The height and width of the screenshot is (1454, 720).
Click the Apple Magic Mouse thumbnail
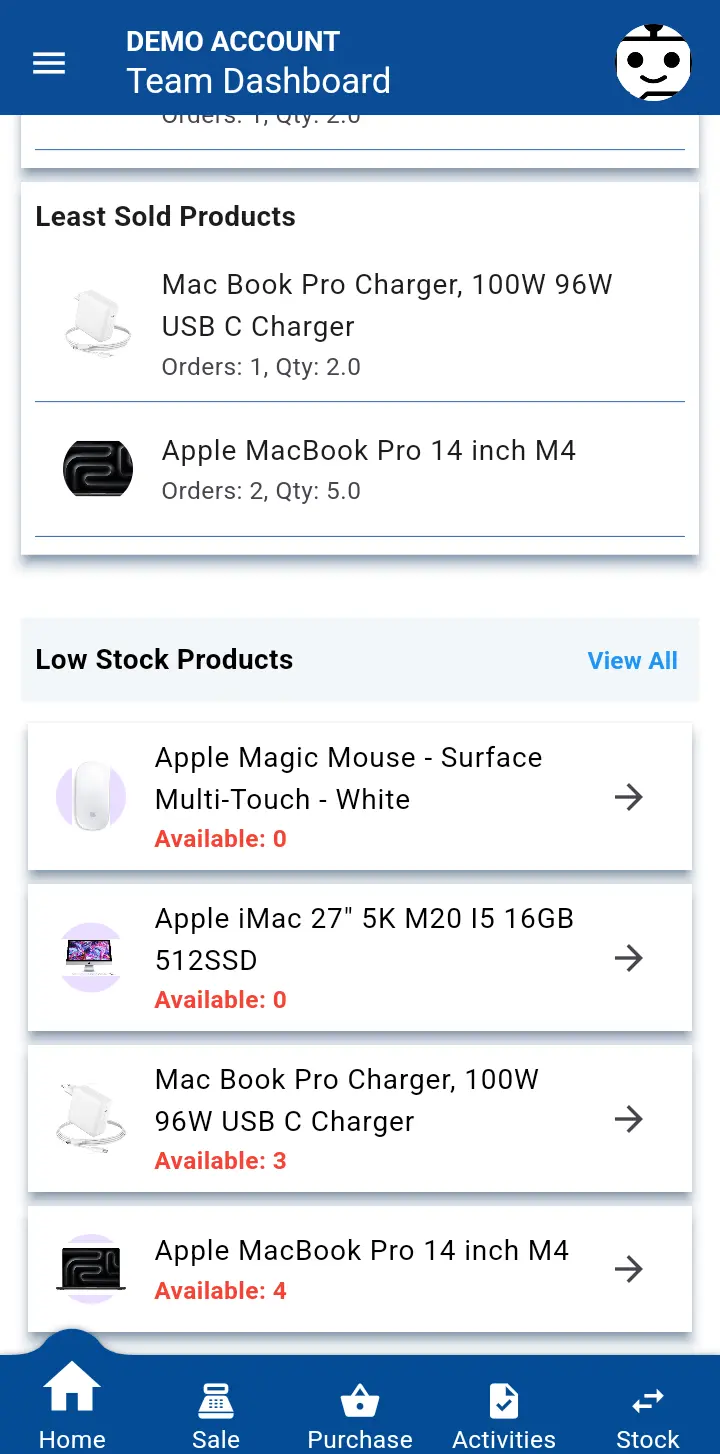[x=91, y=796]
